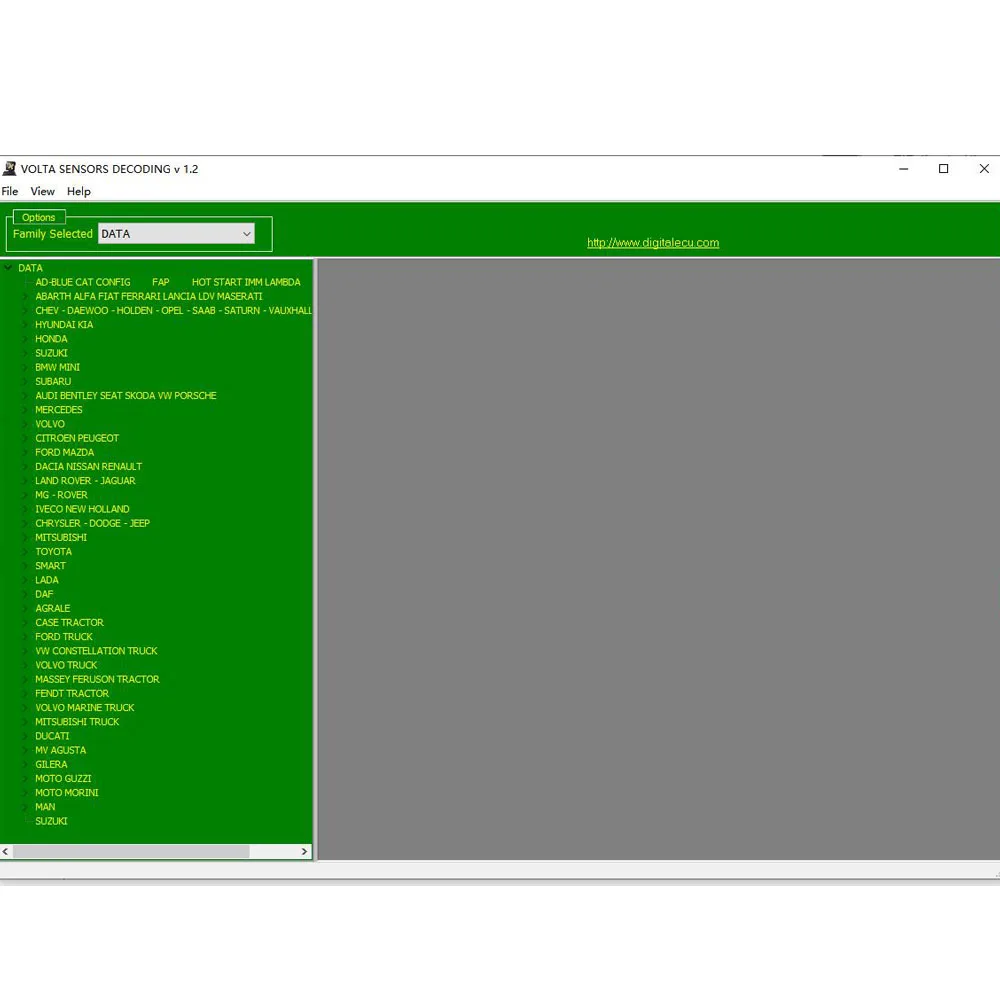1000x1000 pixels.
Task: Maximize the Volta Sensors Decoding window
Action: coord(944,169)
